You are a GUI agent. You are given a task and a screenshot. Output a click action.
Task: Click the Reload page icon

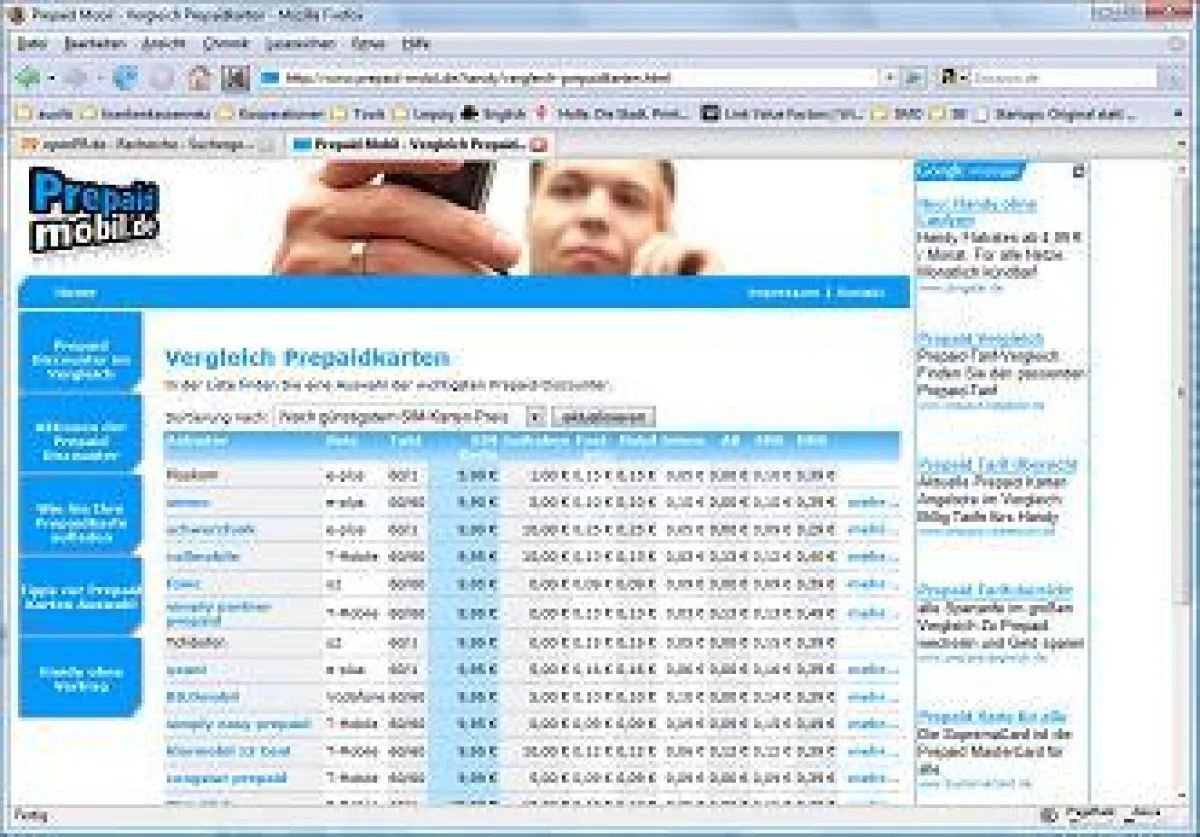(x=125, y=78)
